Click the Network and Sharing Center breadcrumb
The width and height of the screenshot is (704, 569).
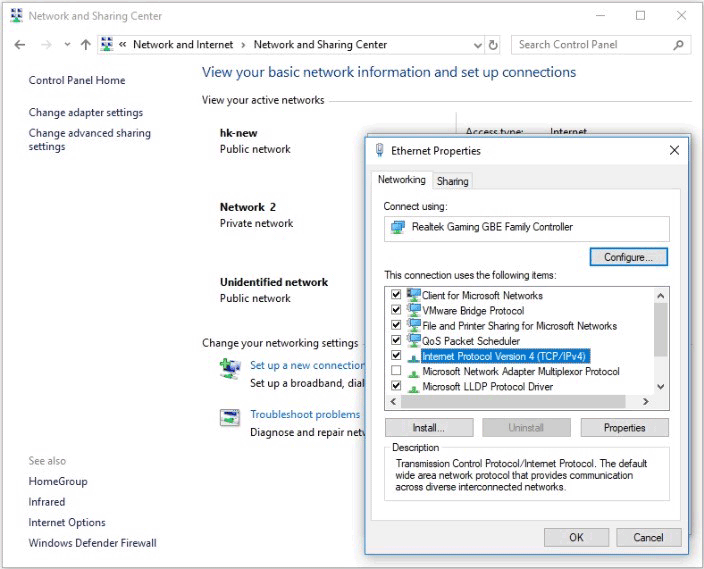[x=320, y=44]
